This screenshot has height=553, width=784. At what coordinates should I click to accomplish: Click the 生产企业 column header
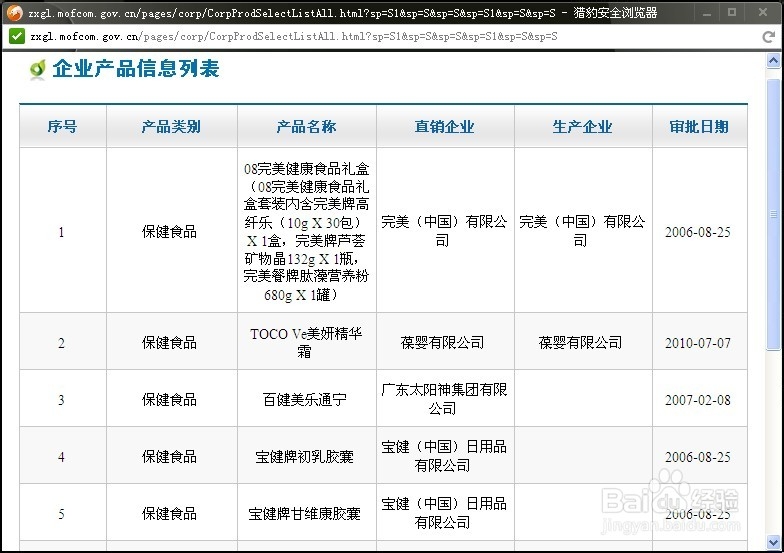[582, 126]
